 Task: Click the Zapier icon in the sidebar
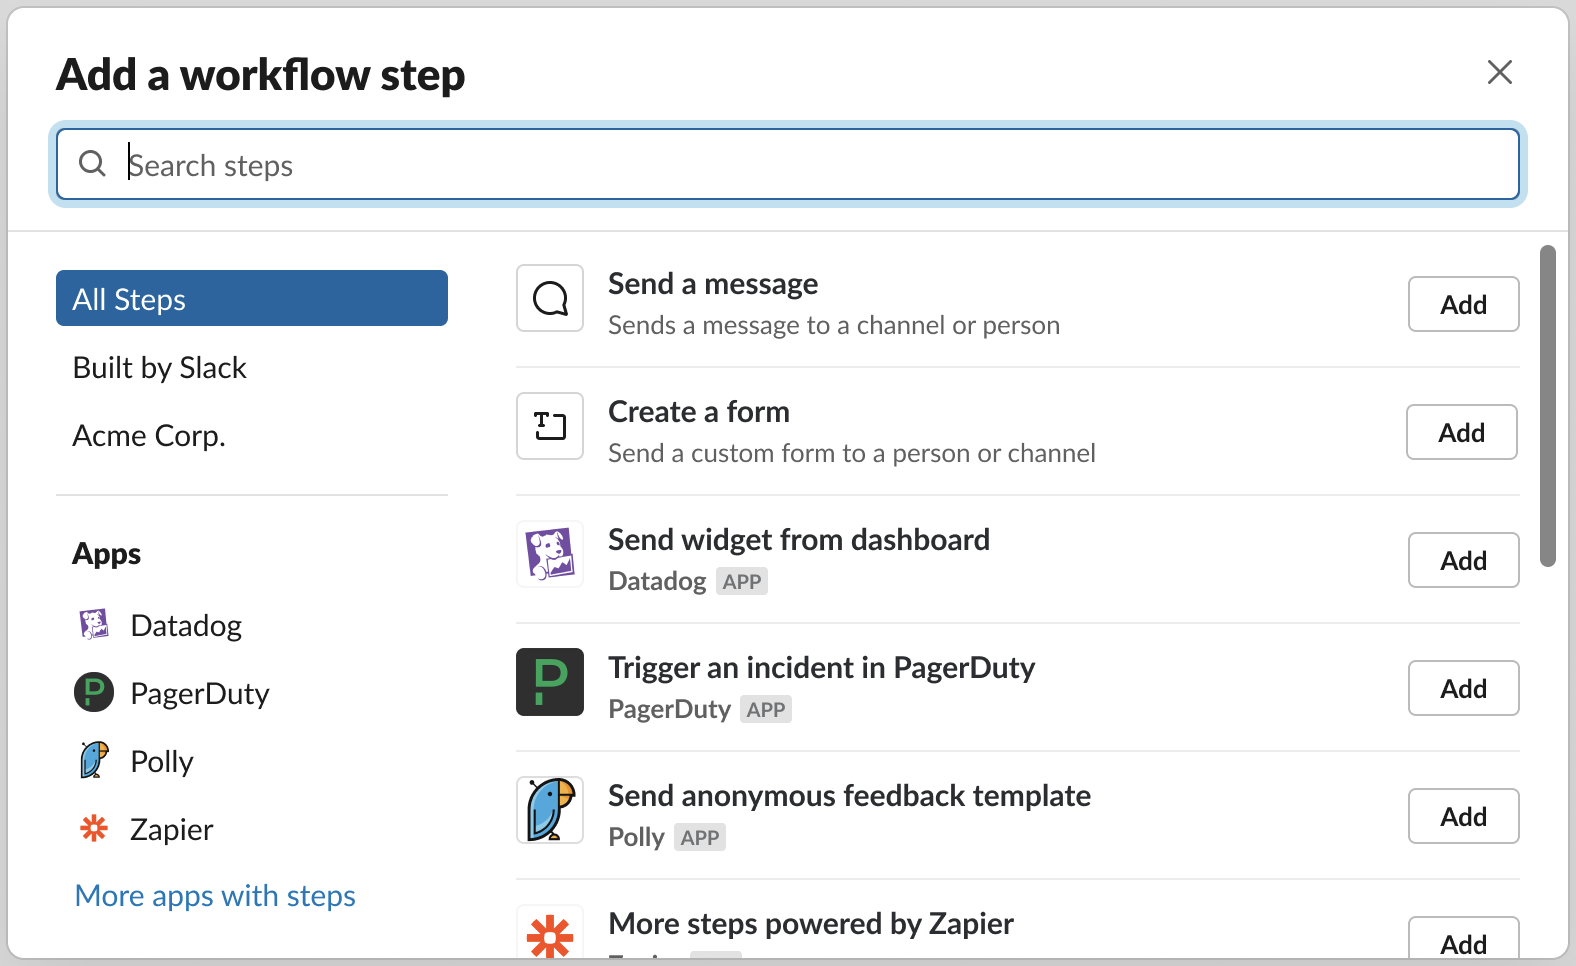click(94, 828)
